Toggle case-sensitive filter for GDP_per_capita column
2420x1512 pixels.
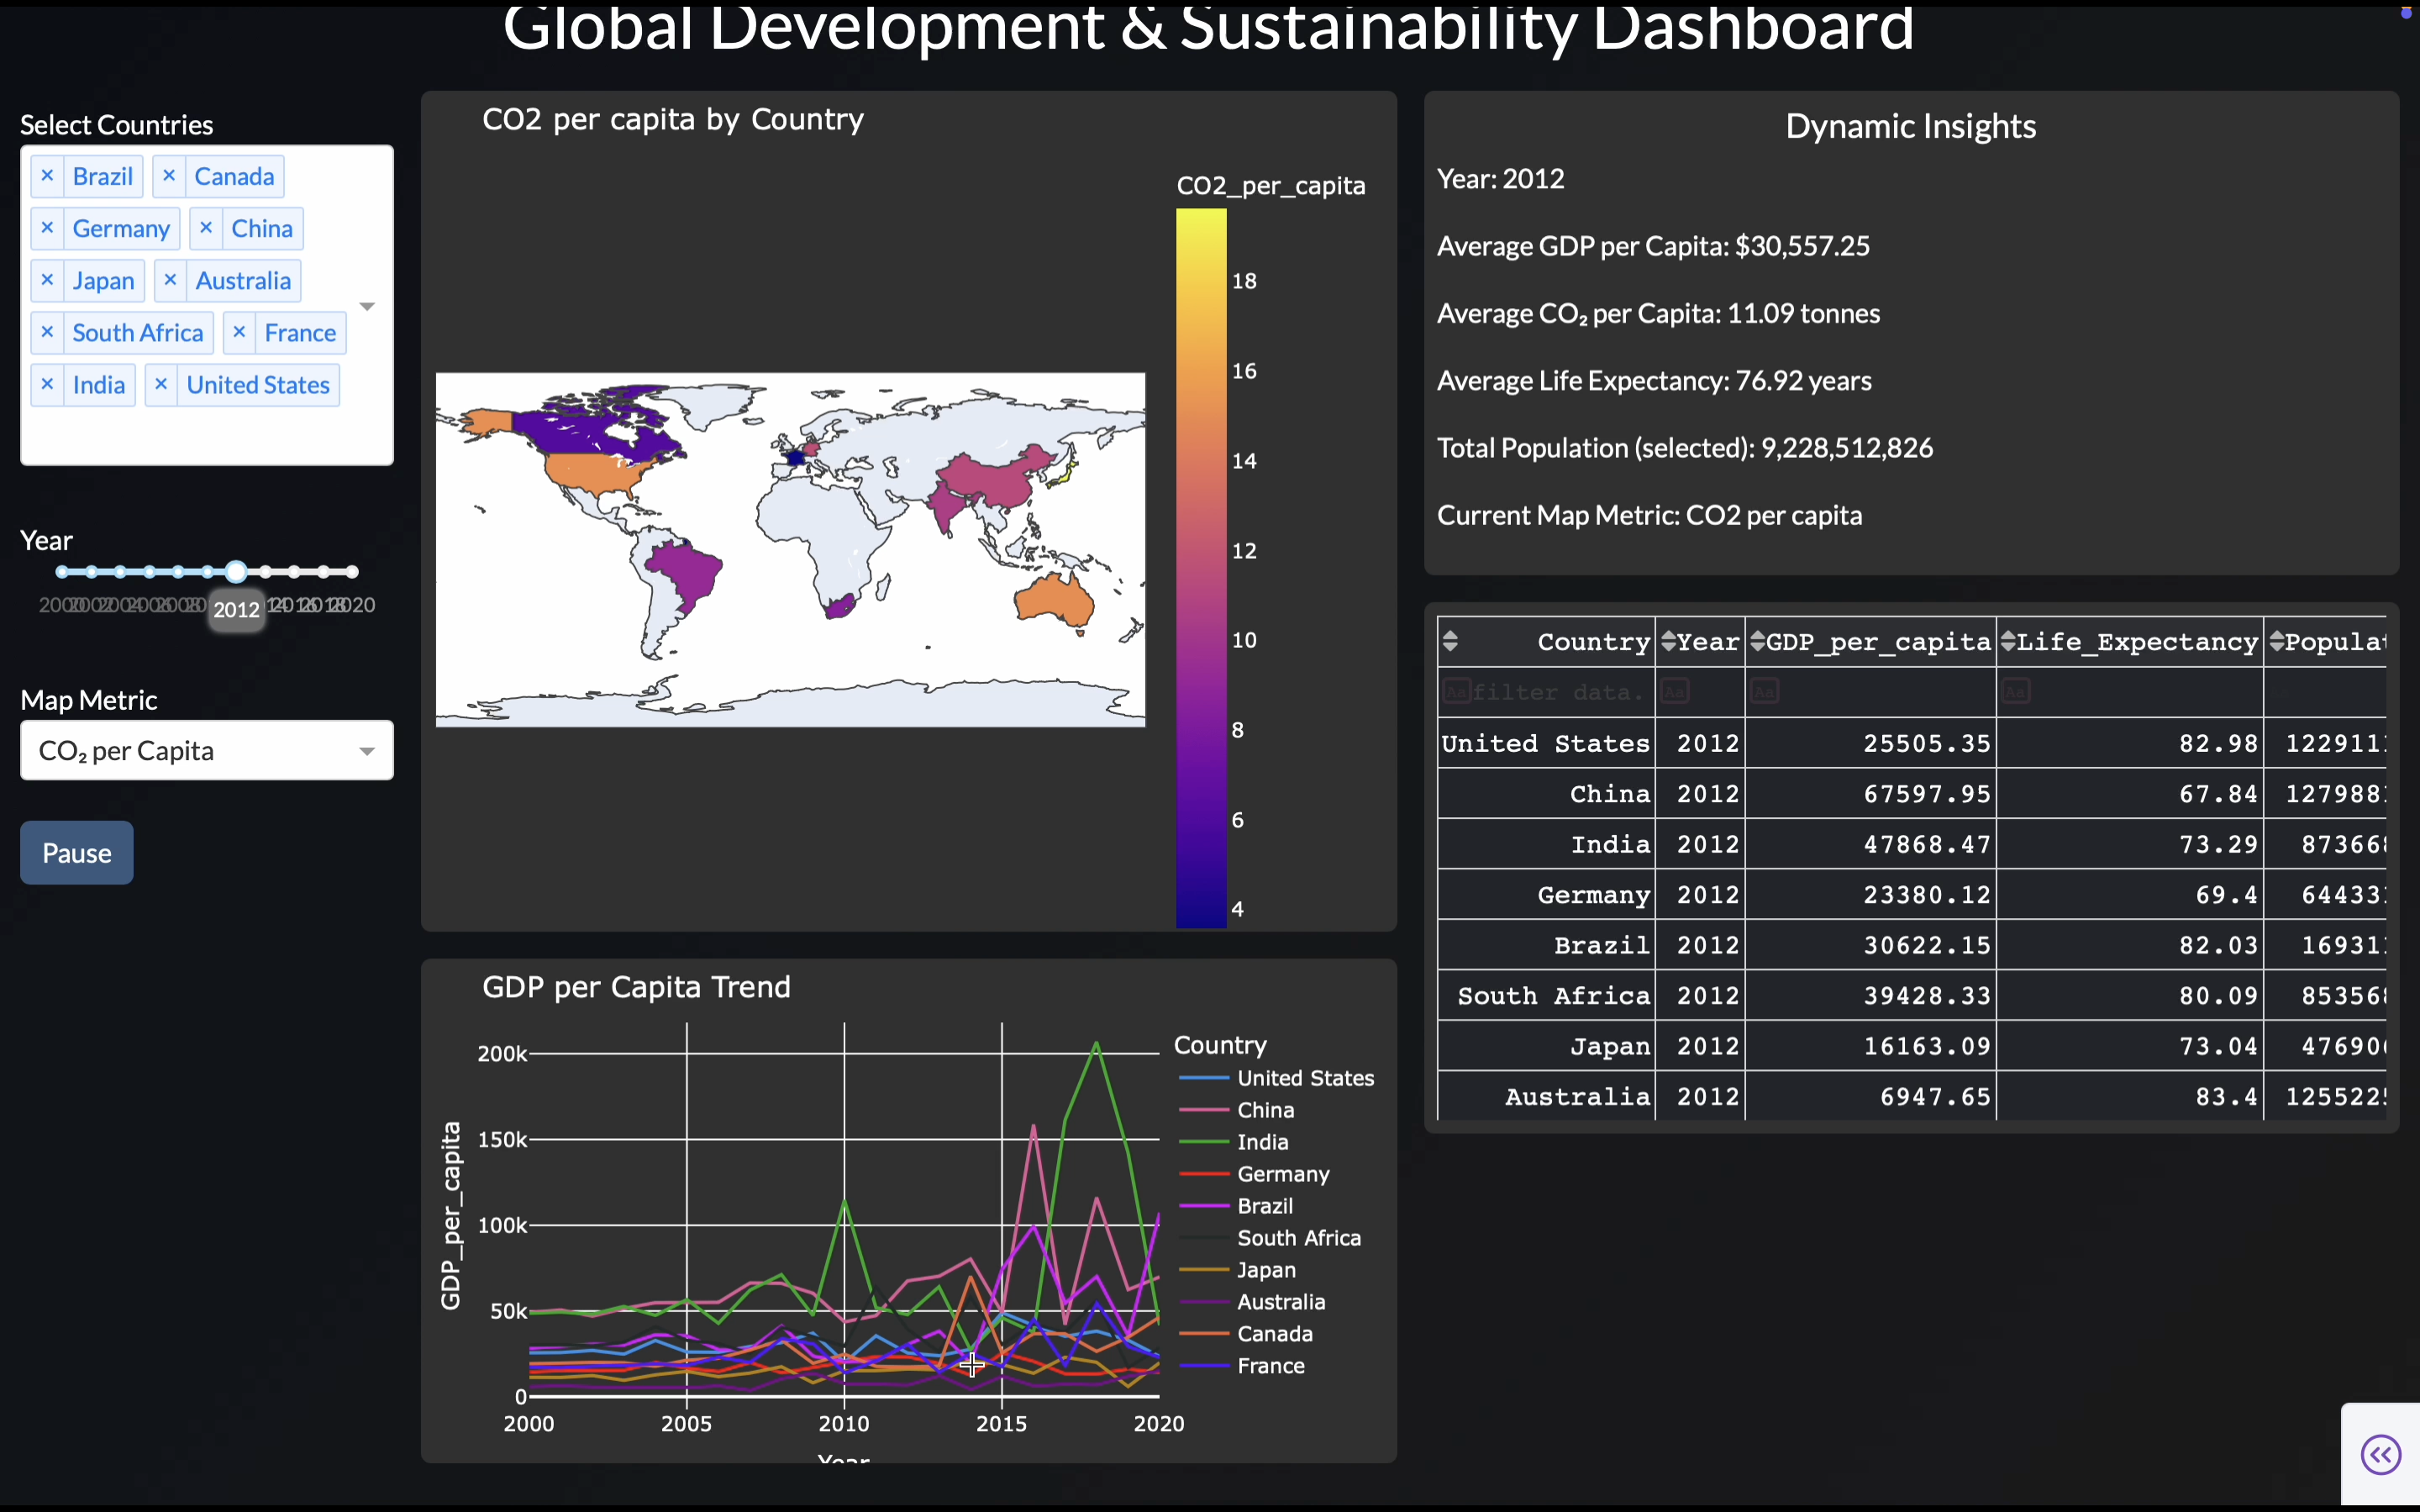[x=1764, y=692]
